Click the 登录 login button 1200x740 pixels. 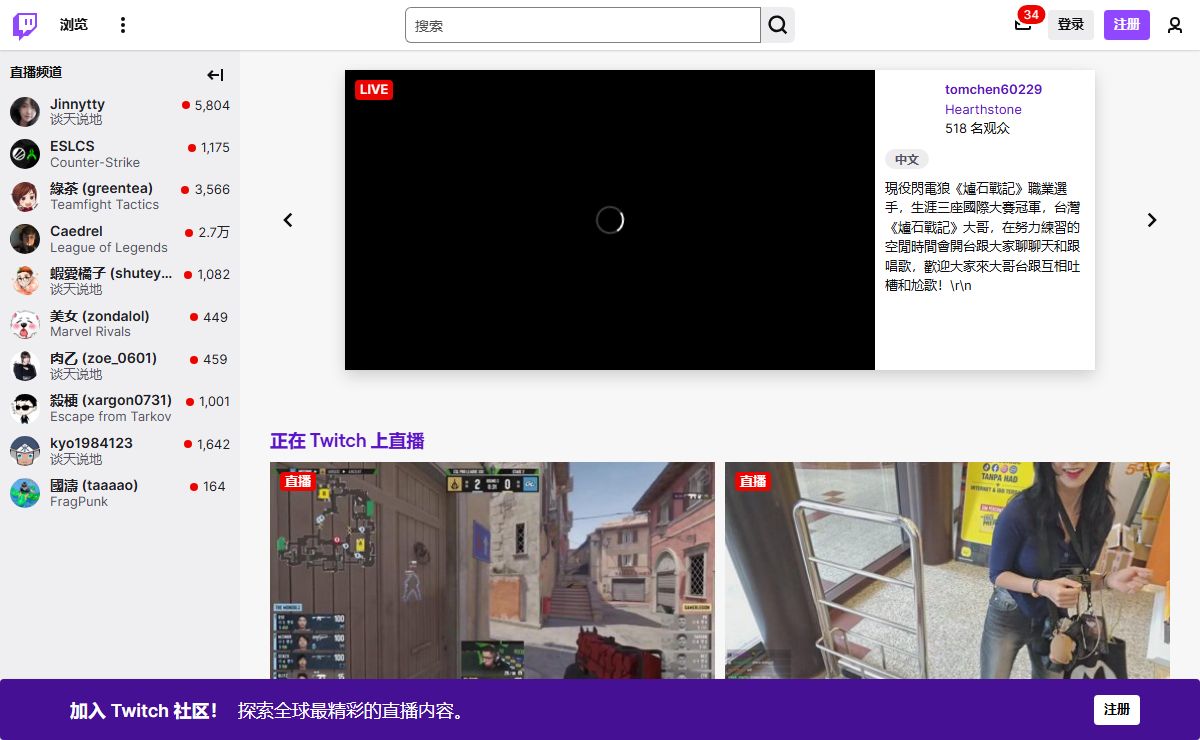1071,25
